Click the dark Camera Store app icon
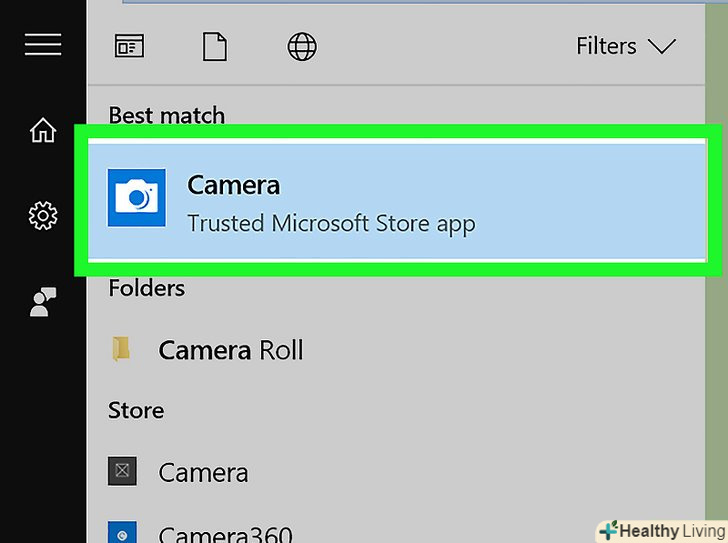The image size is (728, 543). [x=122, y=472]
